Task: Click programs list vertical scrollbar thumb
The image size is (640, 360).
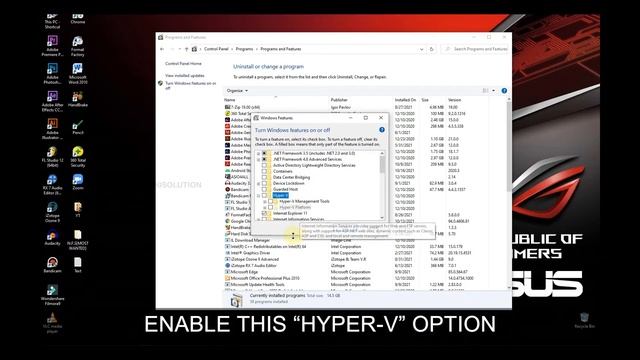Action: pyautogui.click(x=509, y=147)
